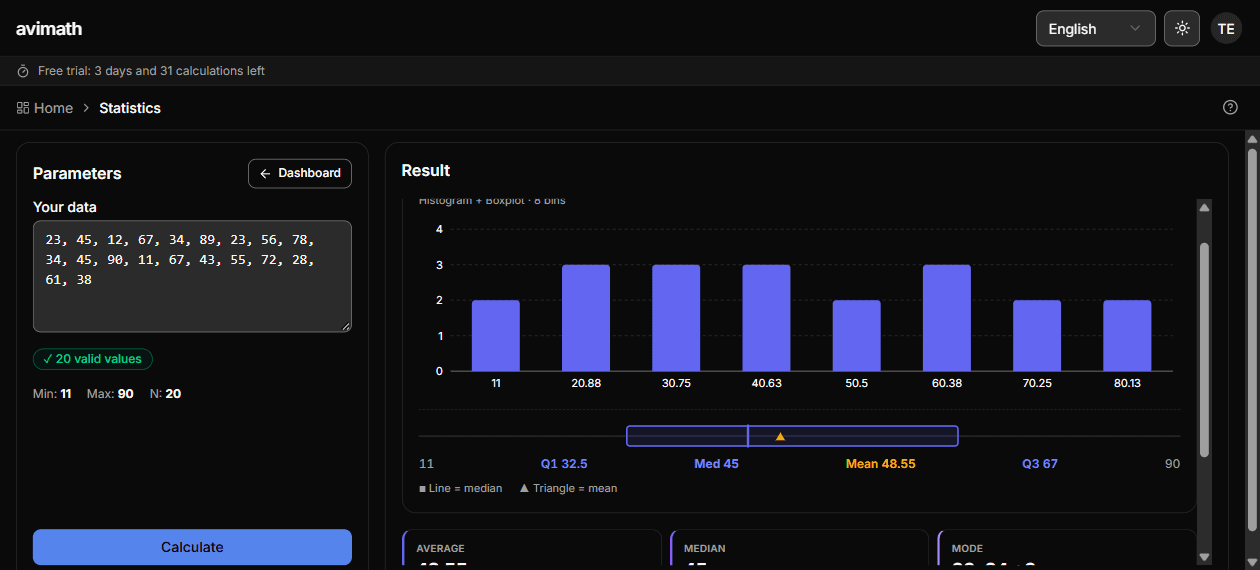Click the histogram bar labeled 50.5
Image resolution: width=1260 pixels, height=570 pixels.
coord(857,336)
